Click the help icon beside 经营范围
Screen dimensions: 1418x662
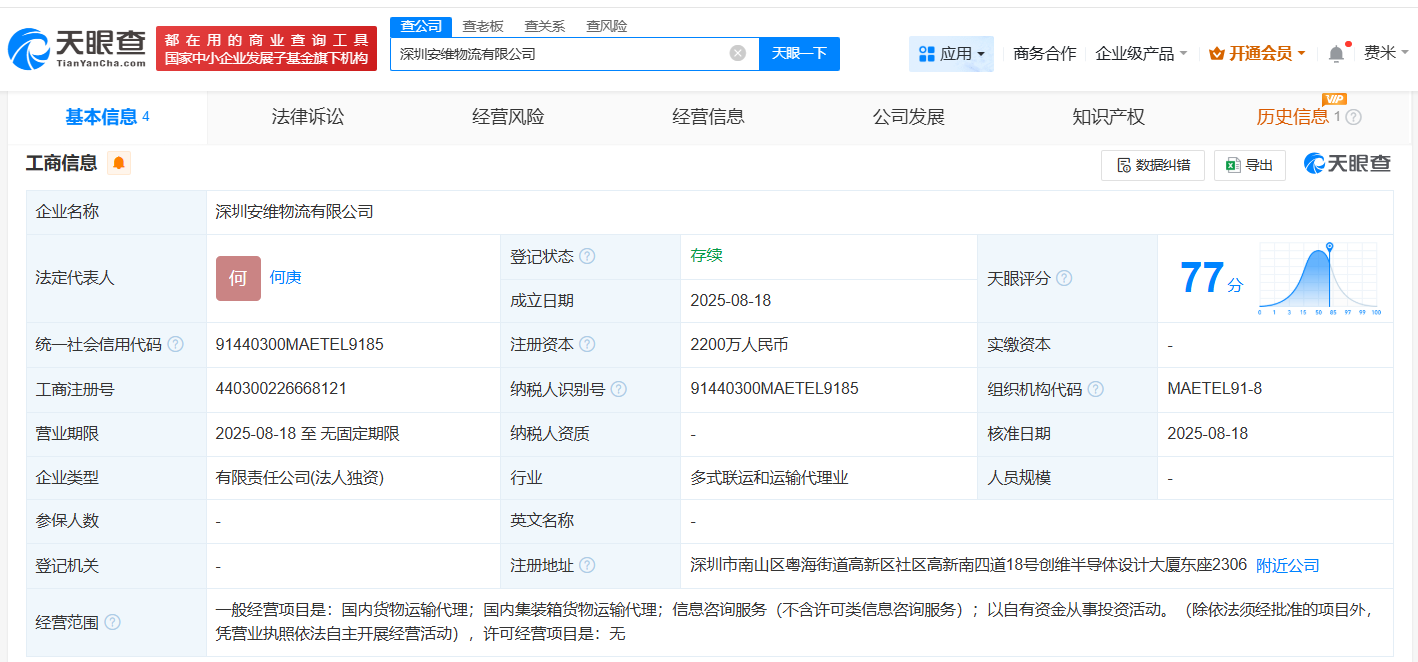[x=115, y=620]
